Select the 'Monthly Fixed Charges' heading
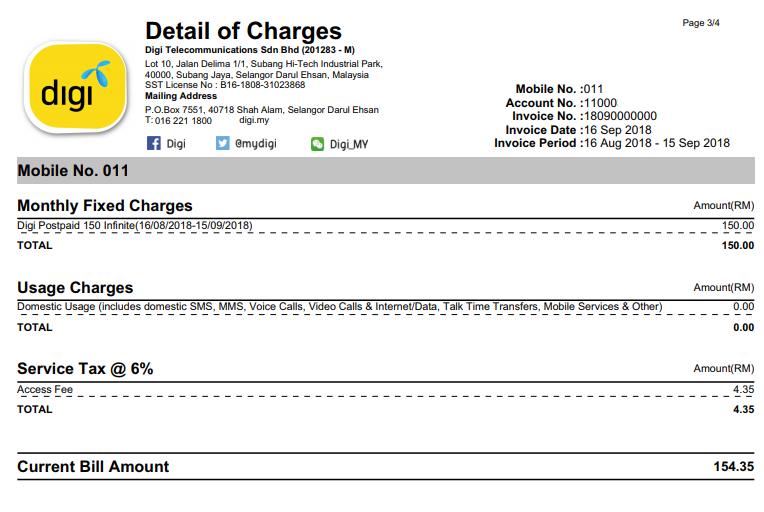The width and height of the screenshot is (764, 512). pyautogui.click(x=105, y=206)
